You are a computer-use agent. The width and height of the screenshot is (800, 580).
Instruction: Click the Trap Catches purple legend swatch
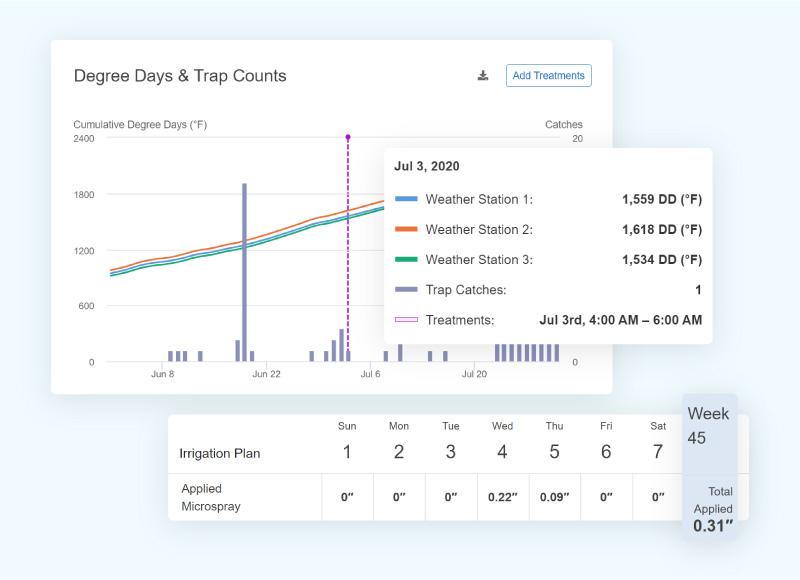pyautogui.click(x=406, y=289)
